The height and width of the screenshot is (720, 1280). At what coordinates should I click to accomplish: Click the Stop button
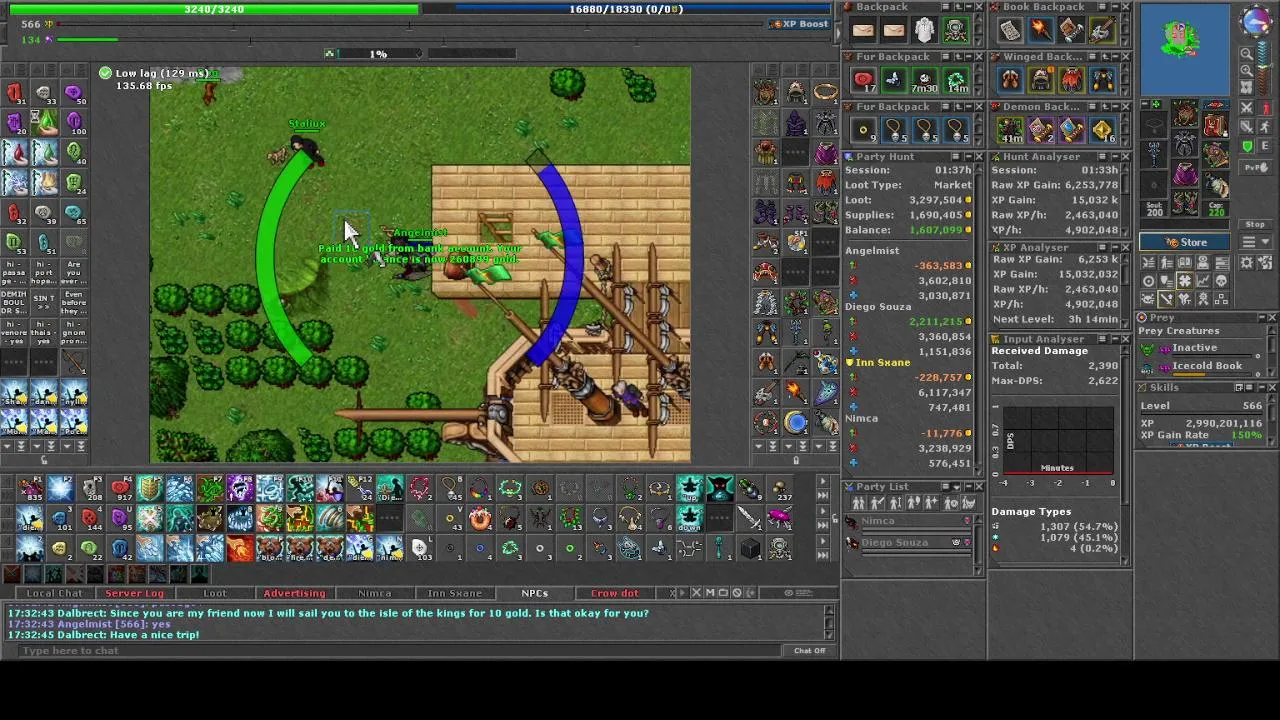[x=1255, y=224]
